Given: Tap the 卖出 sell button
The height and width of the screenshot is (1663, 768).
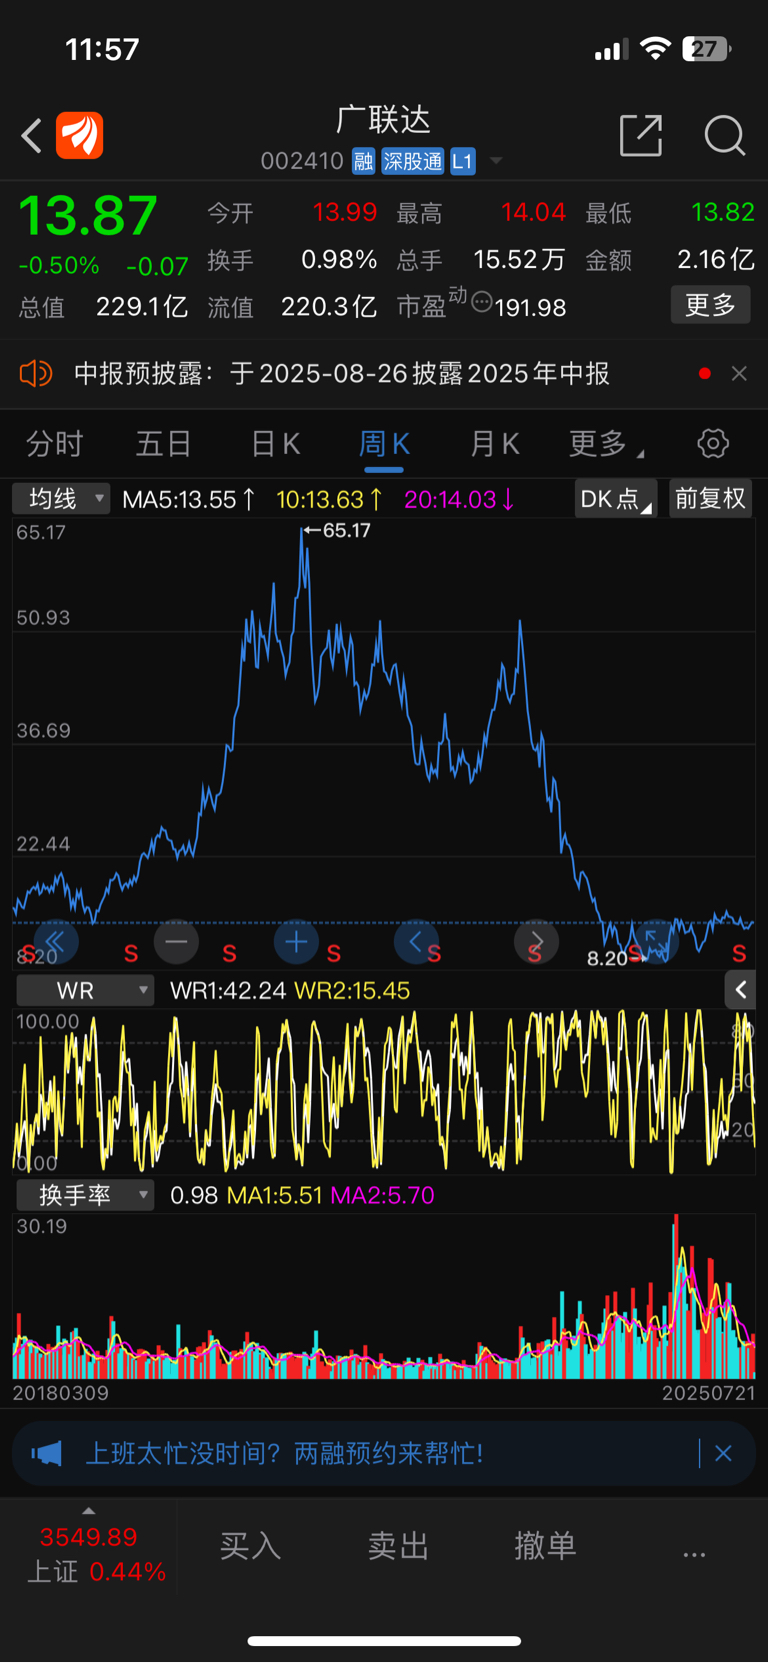Looking at the screenshot, I should pyautogui.click(x=398, y=1545).
